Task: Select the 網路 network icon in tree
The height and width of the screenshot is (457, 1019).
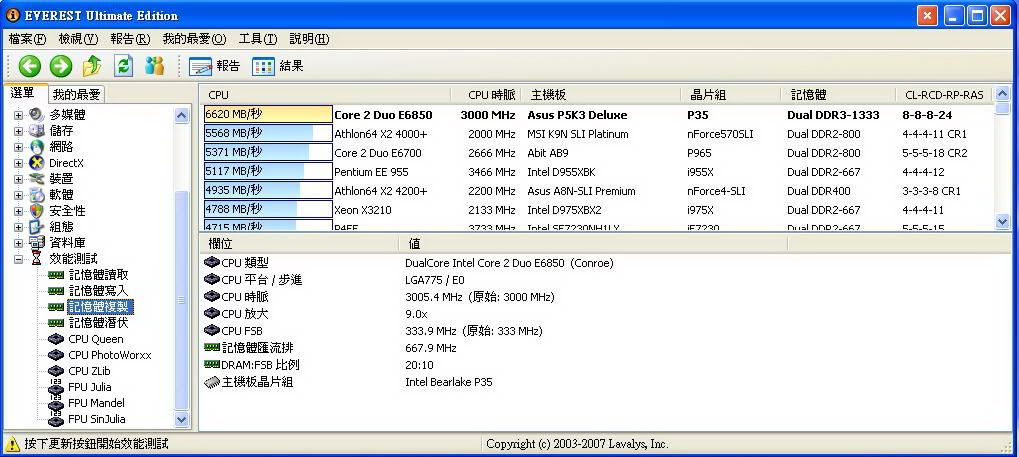Action: (37, 147)
